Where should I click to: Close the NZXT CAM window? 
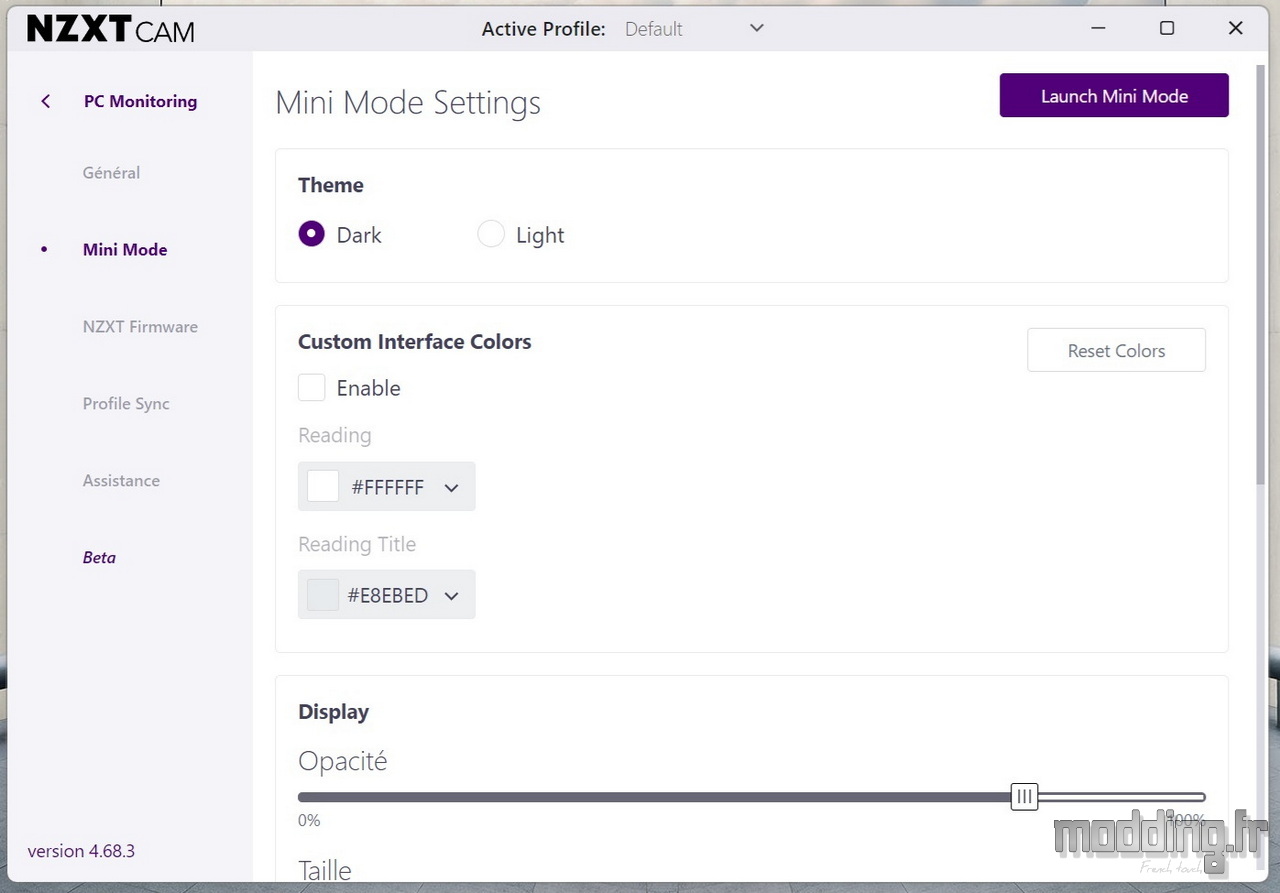tap(1235, 28)
